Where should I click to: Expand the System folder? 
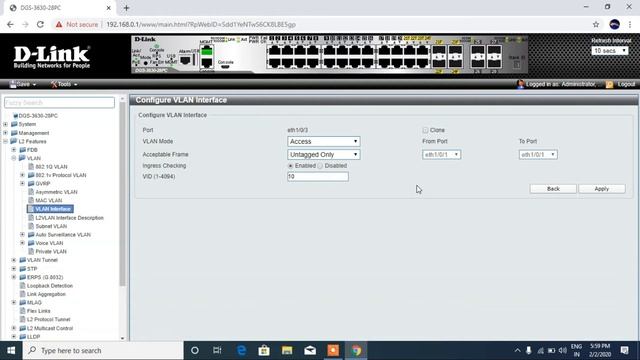click(5, 124)
